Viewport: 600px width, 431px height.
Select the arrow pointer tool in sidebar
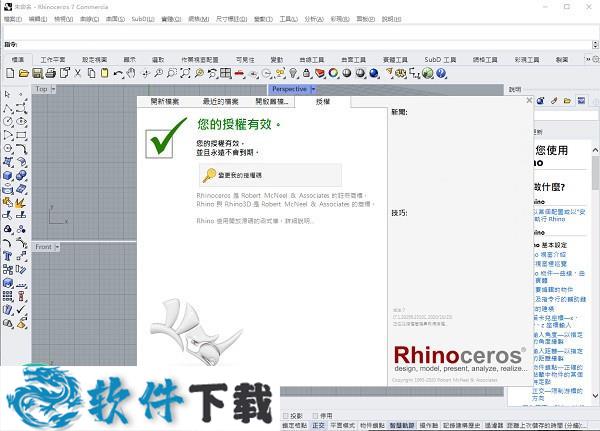(7, 94)
